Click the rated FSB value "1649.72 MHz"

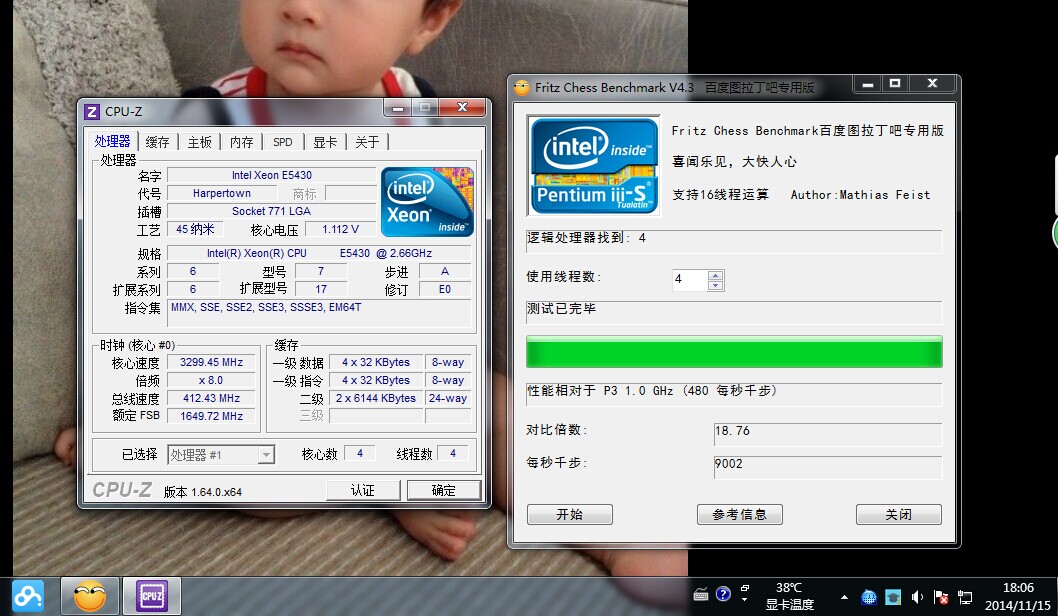pyautogui.click(x=211, y=416)
